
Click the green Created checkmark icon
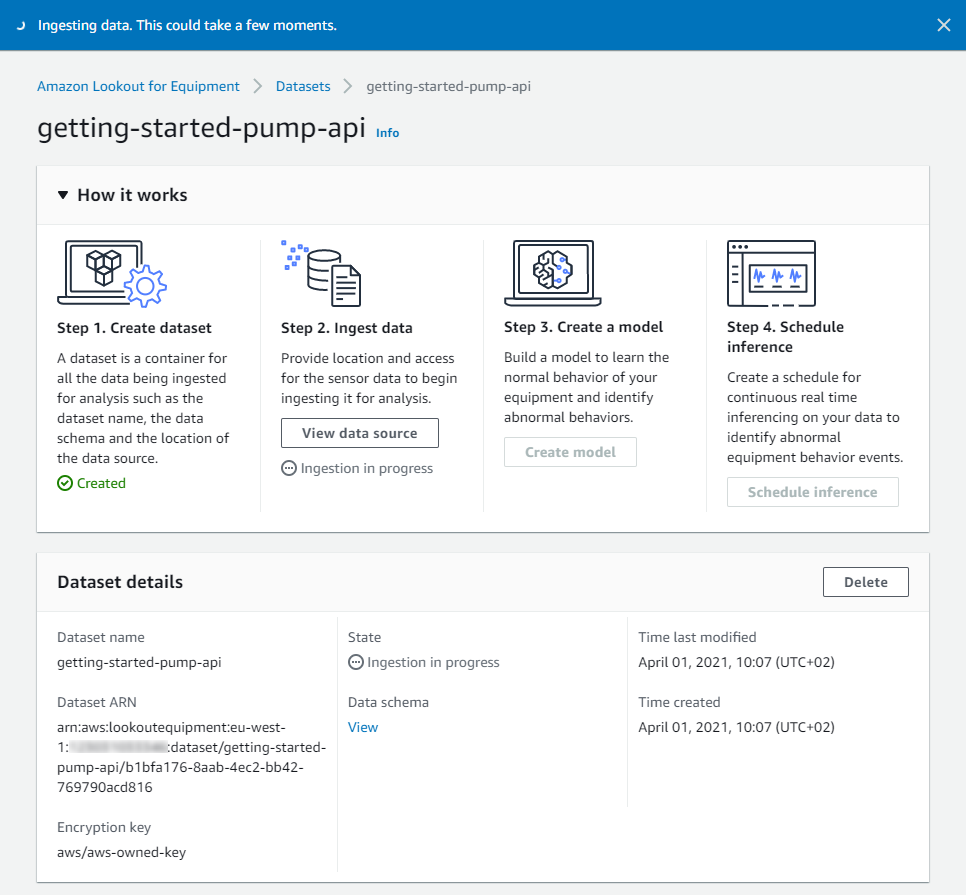point(65,484)
